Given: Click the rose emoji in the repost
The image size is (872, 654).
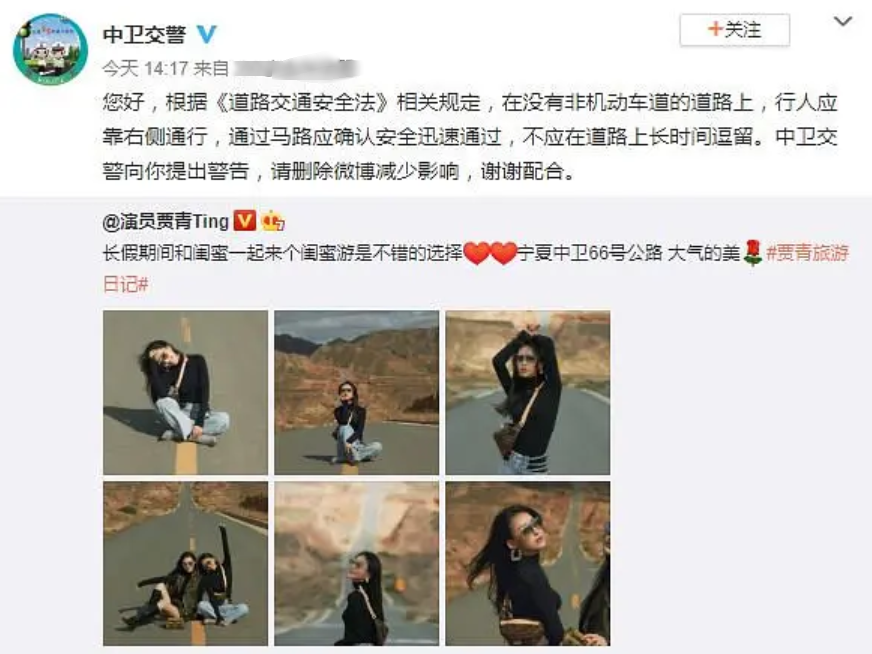Looking at the screenshot, I should coord(752,253).
